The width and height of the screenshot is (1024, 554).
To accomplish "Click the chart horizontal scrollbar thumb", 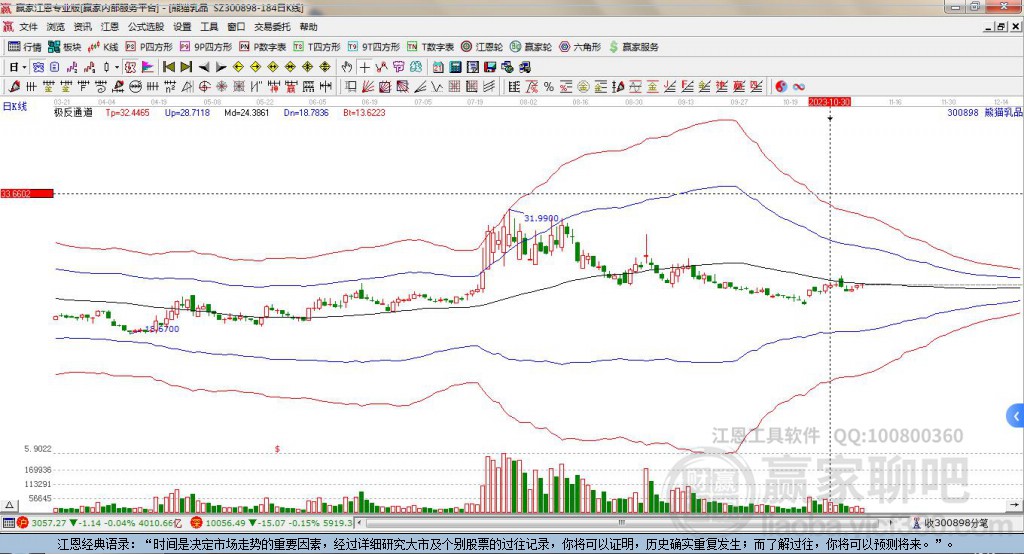I will [x=622, y=523].
